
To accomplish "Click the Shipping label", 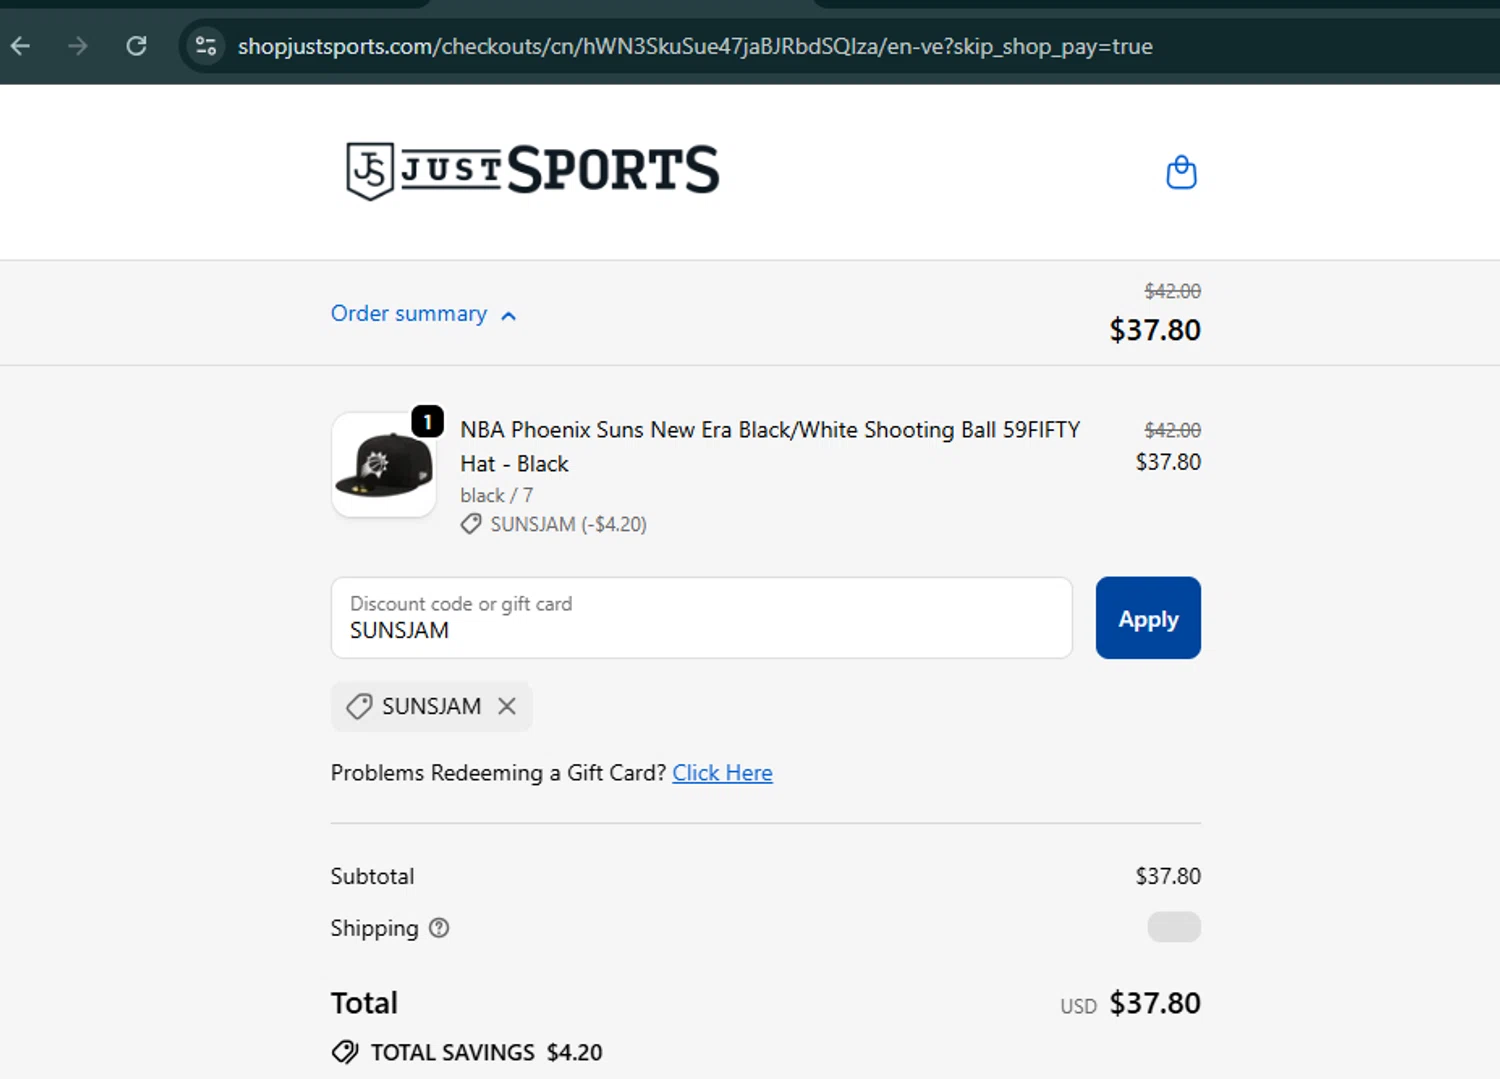I will pyautogui.click(x=374, y=928).
